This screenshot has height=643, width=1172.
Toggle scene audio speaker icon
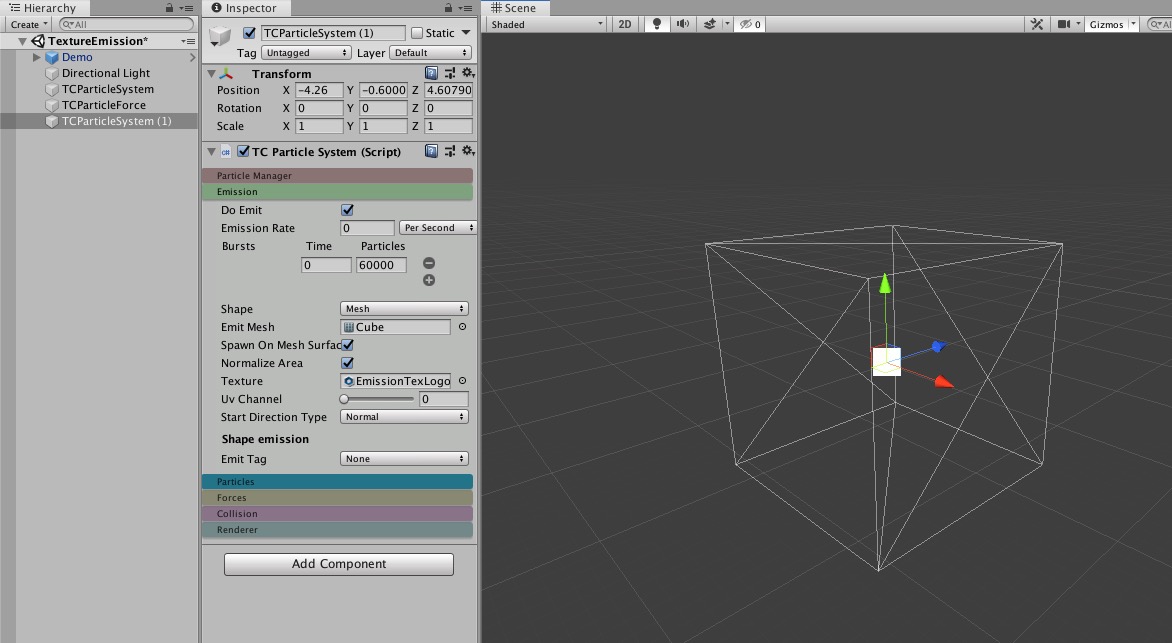[x=682, y=24]
